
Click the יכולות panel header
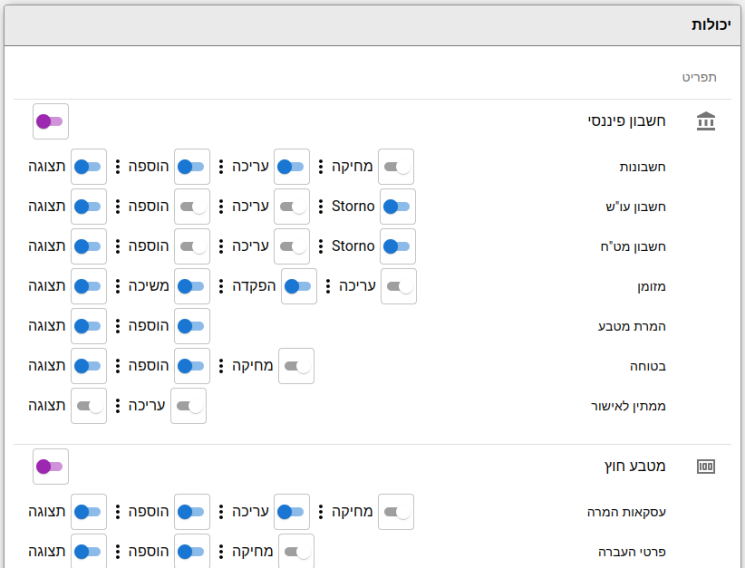(372, 25)
